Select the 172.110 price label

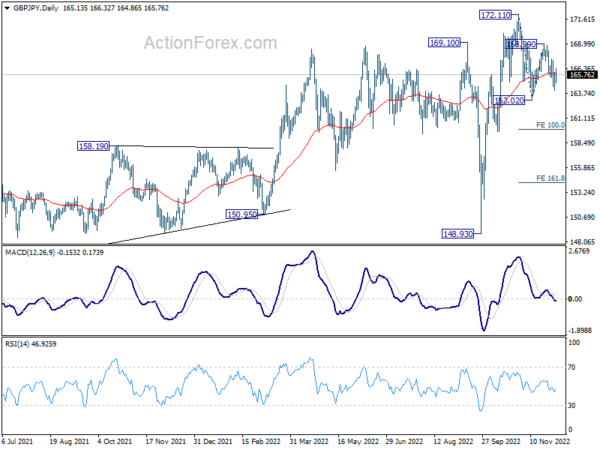(496, 15)
